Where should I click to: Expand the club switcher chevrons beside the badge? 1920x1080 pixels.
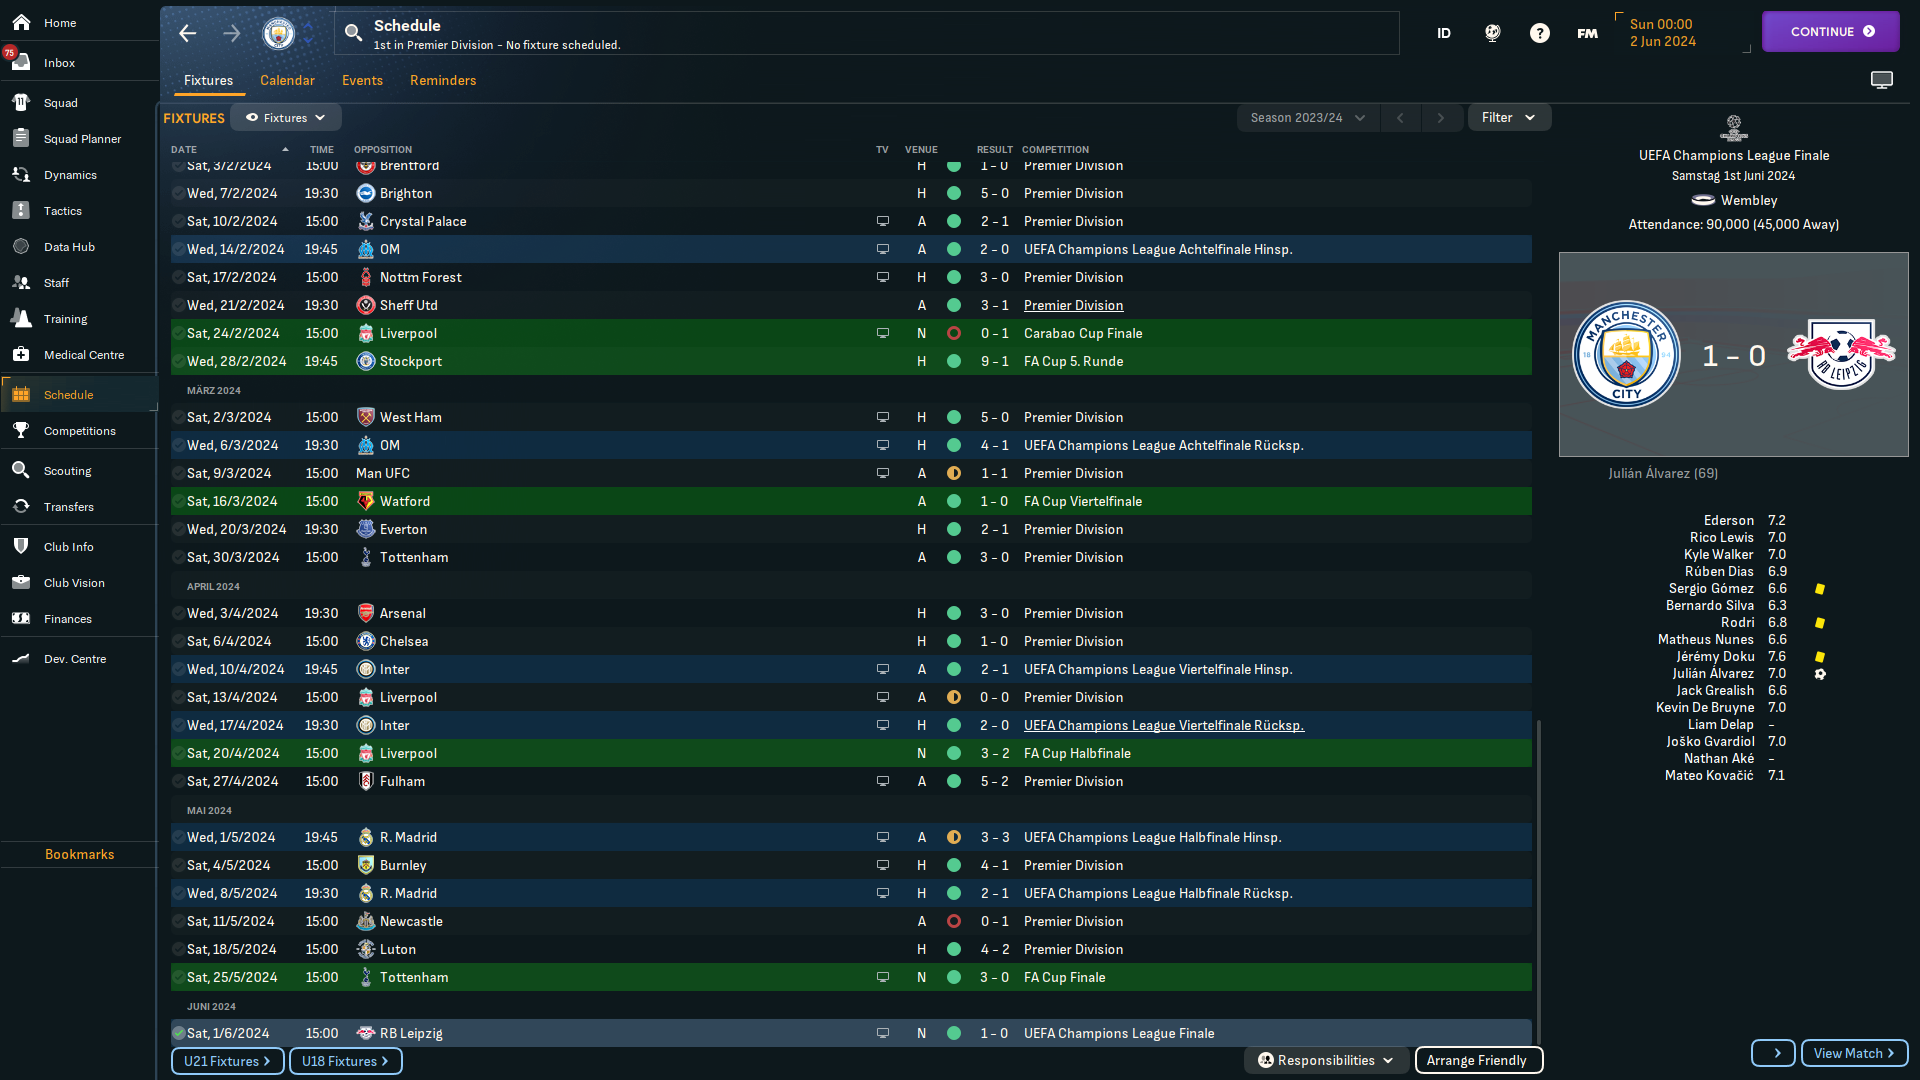309,33
